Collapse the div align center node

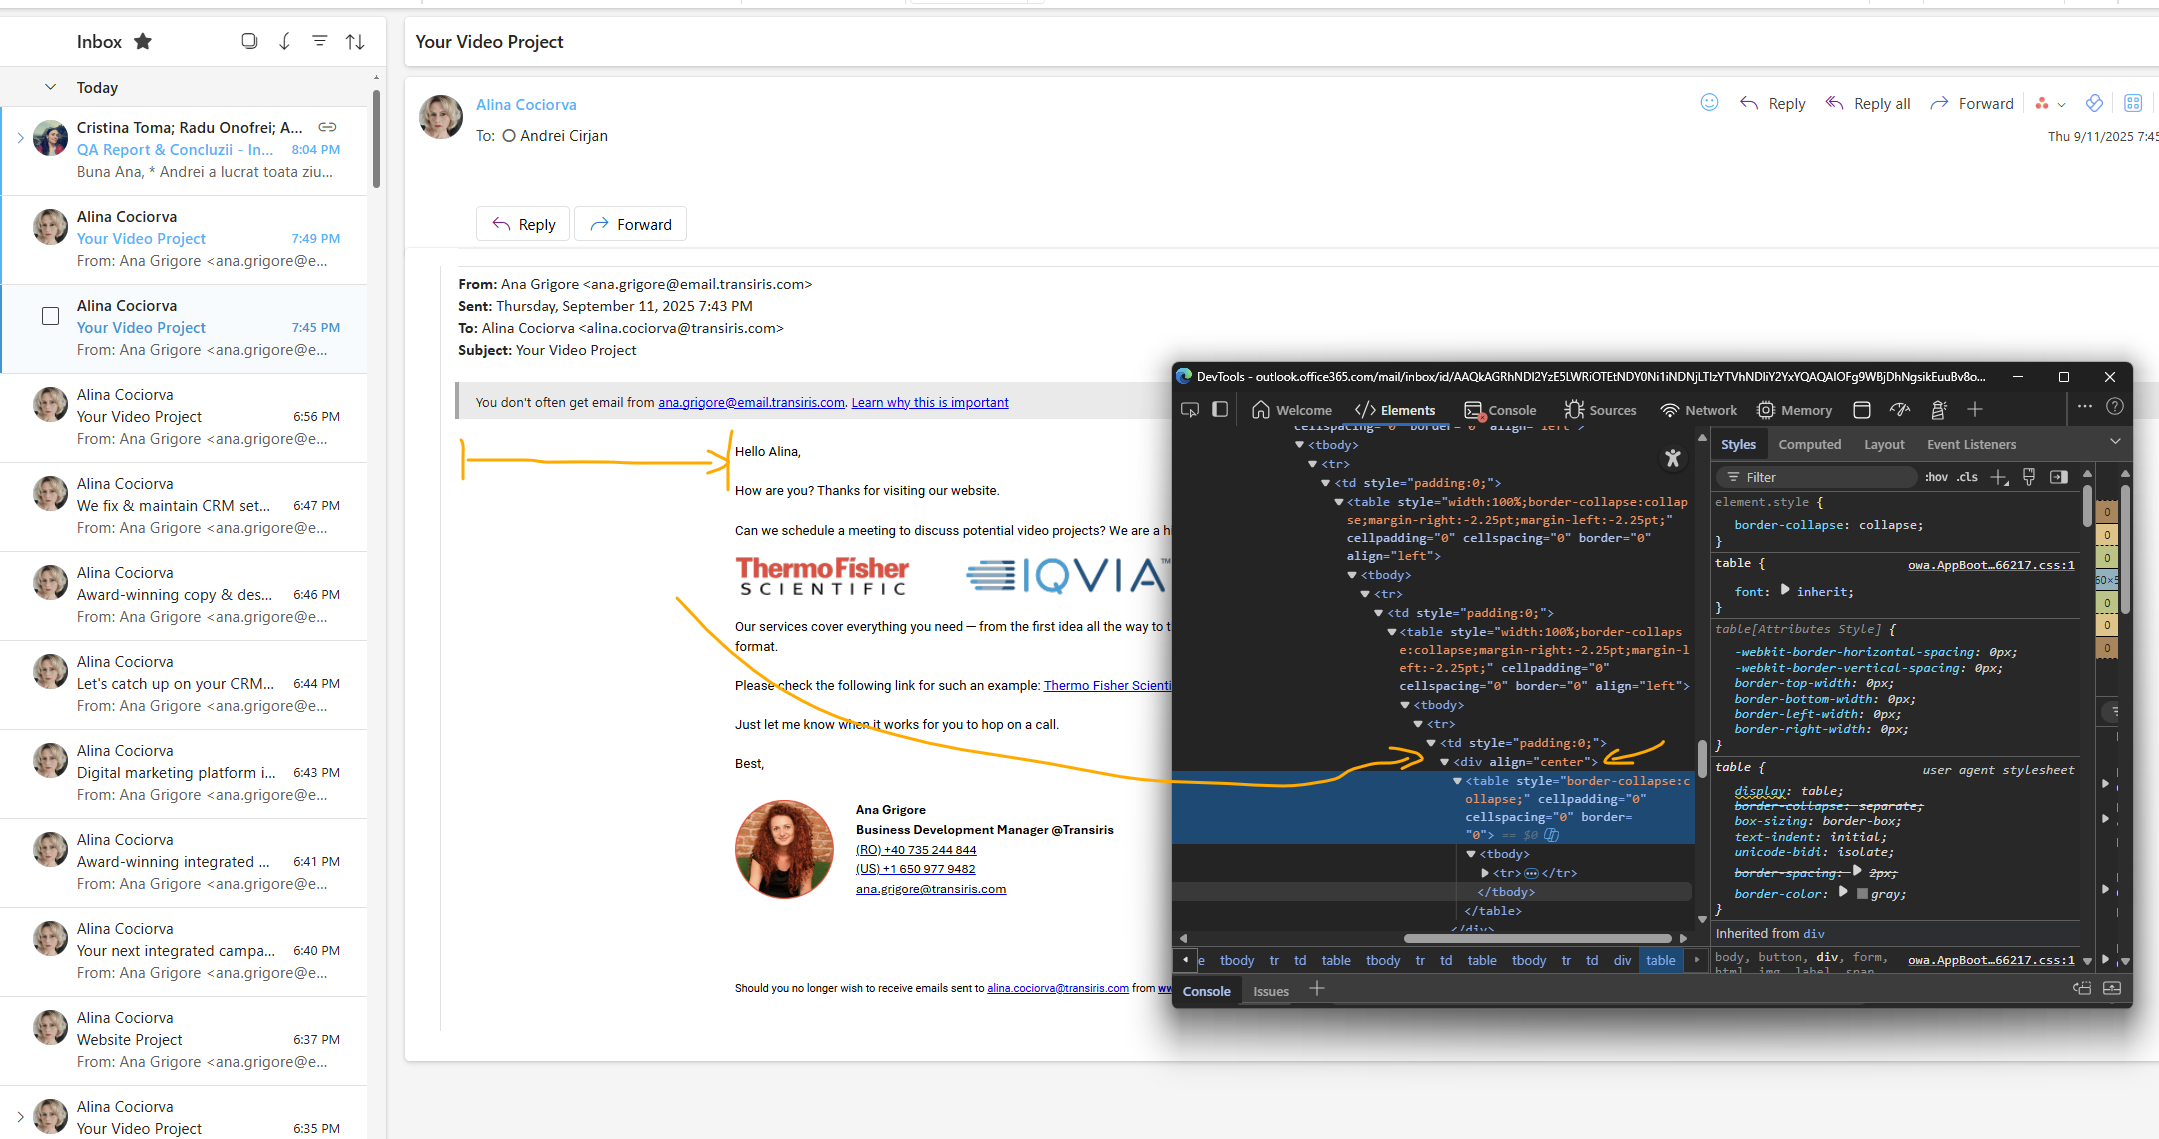point(1444,762)
